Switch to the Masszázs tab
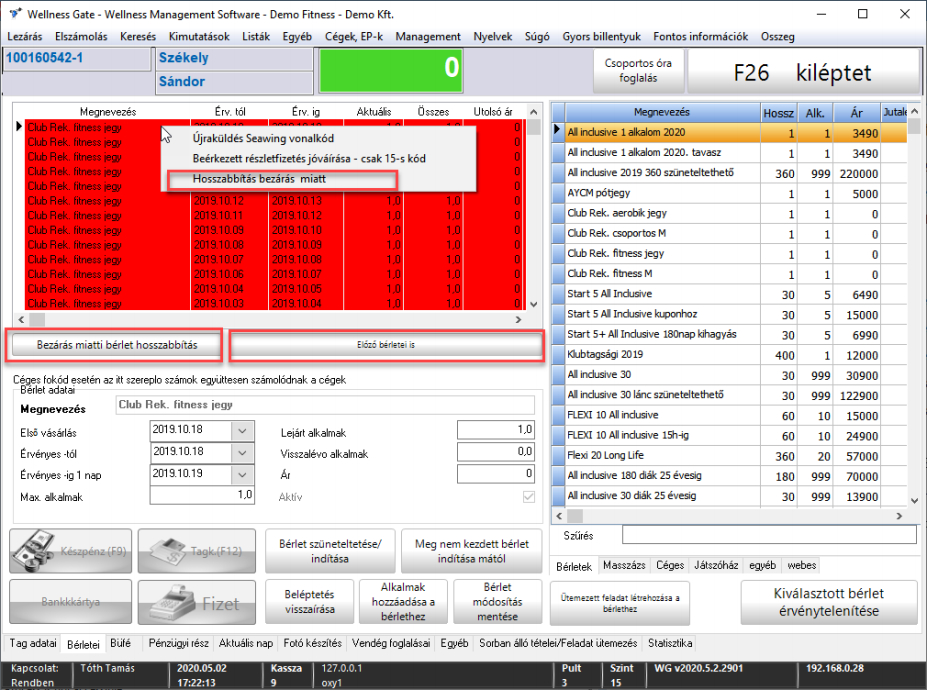The width and height of the screenshot is (927, 691). tap(624, 566)
